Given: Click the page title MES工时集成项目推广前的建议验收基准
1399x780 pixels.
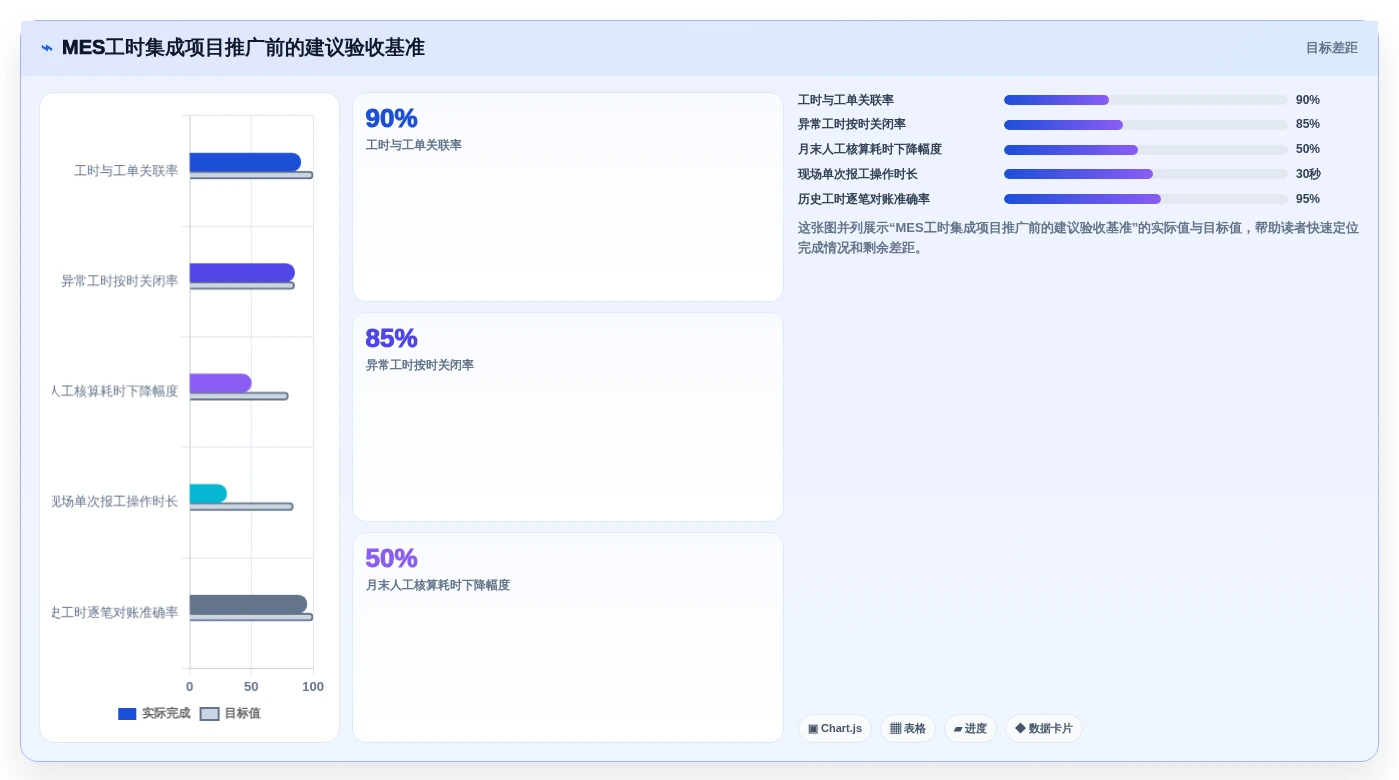Looking at the screenshot, I should tap(243, 48).
